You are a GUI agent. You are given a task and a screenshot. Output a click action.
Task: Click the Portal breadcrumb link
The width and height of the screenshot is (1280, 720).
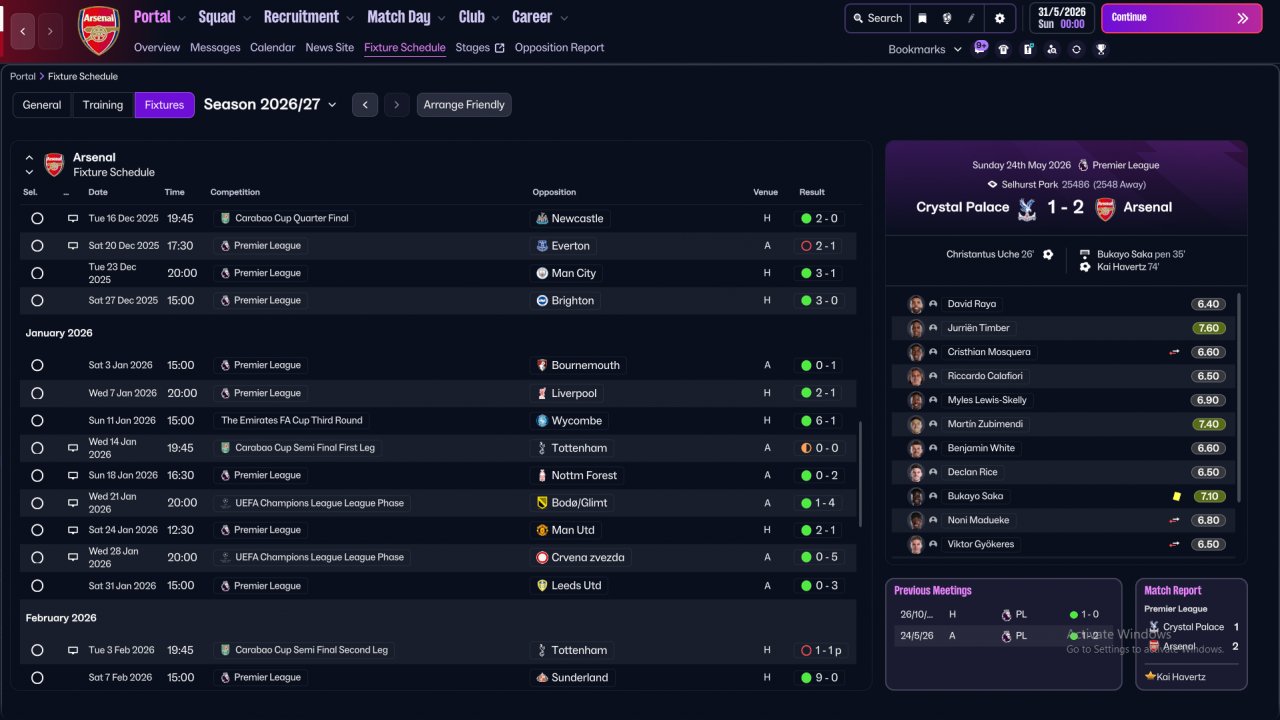[23, 76]
